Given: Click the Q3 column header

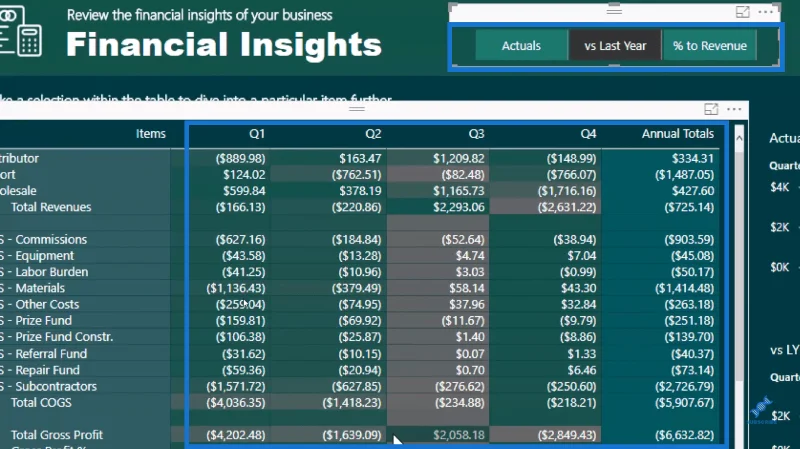Looking at the screenshot, I should (476, 134).
